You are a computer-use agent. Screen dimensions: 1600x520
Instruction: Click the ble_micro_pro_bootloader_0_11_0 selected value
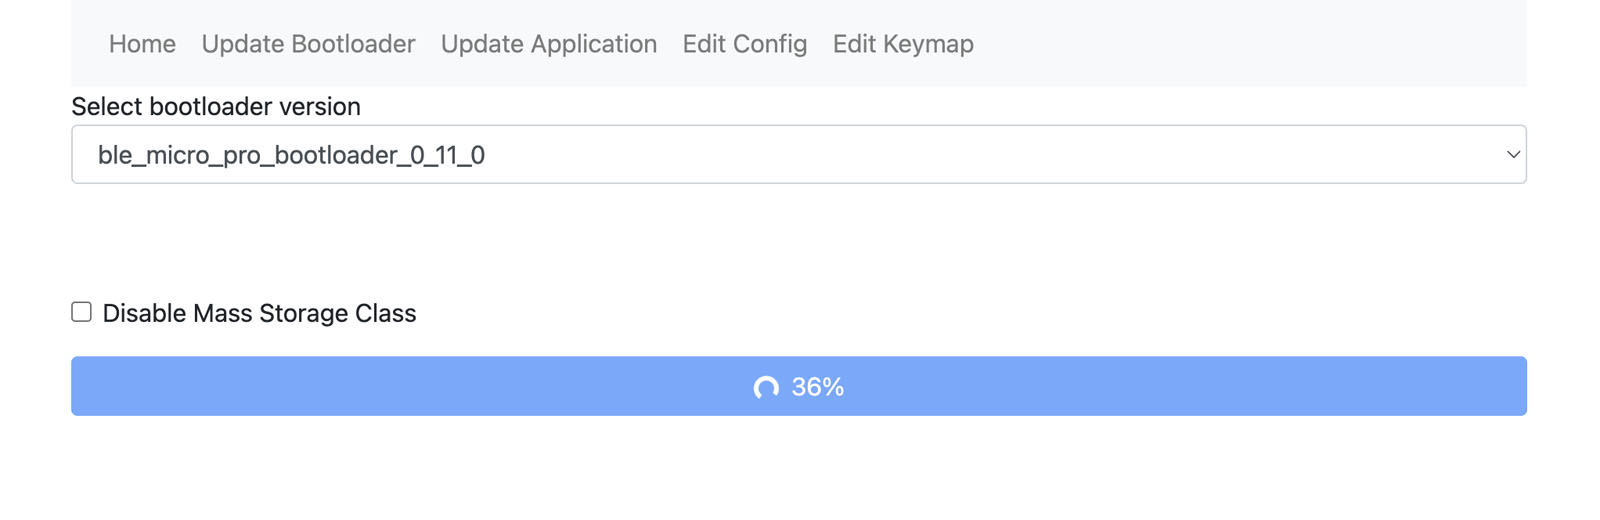click(291, 155)
